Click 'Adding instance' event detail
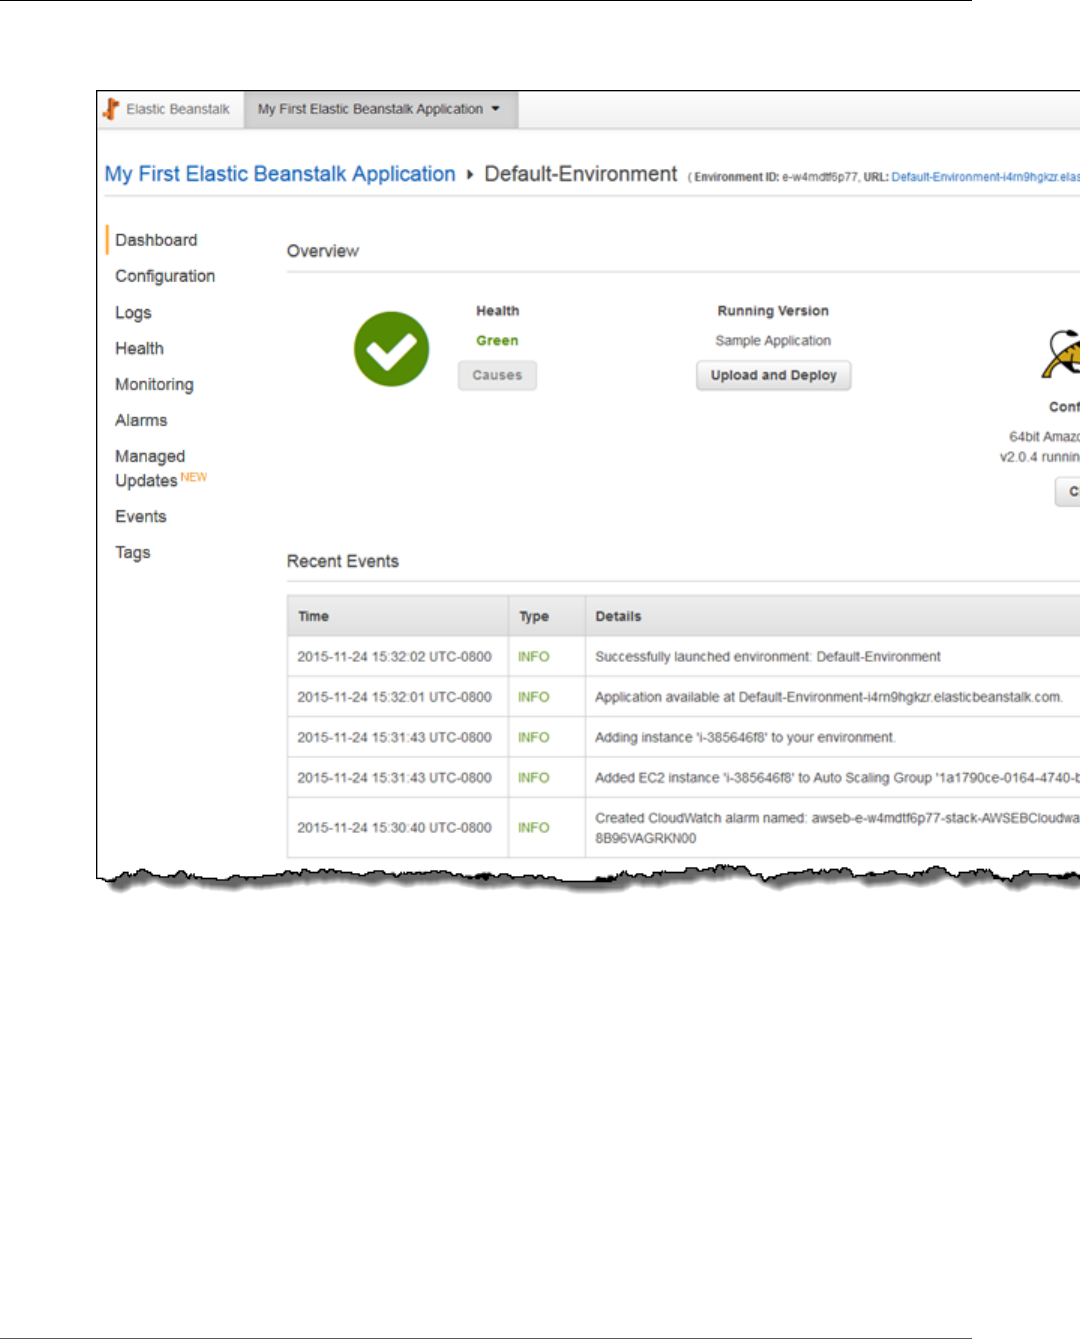1080x1339 pixels. (x=746, y=737)
